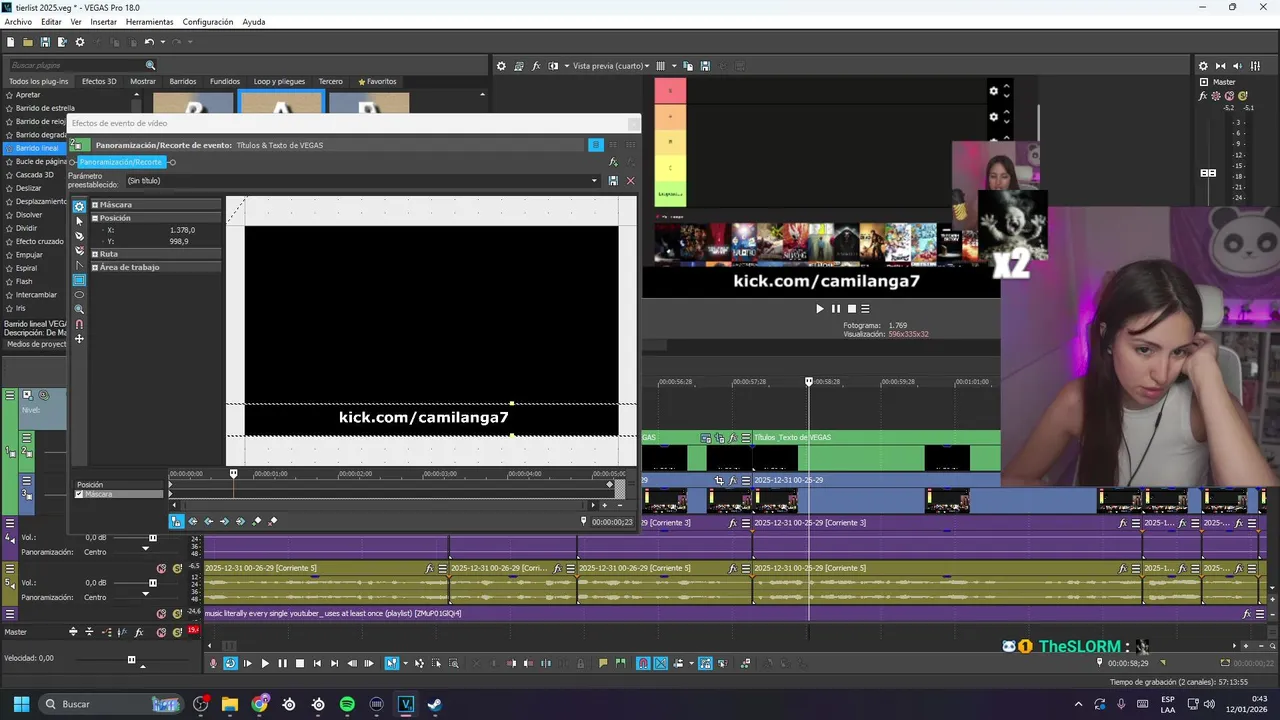Create keyframe diamond button in Pan/Crop
This screenshot has width=1280, height=720.
pos(257,521)
